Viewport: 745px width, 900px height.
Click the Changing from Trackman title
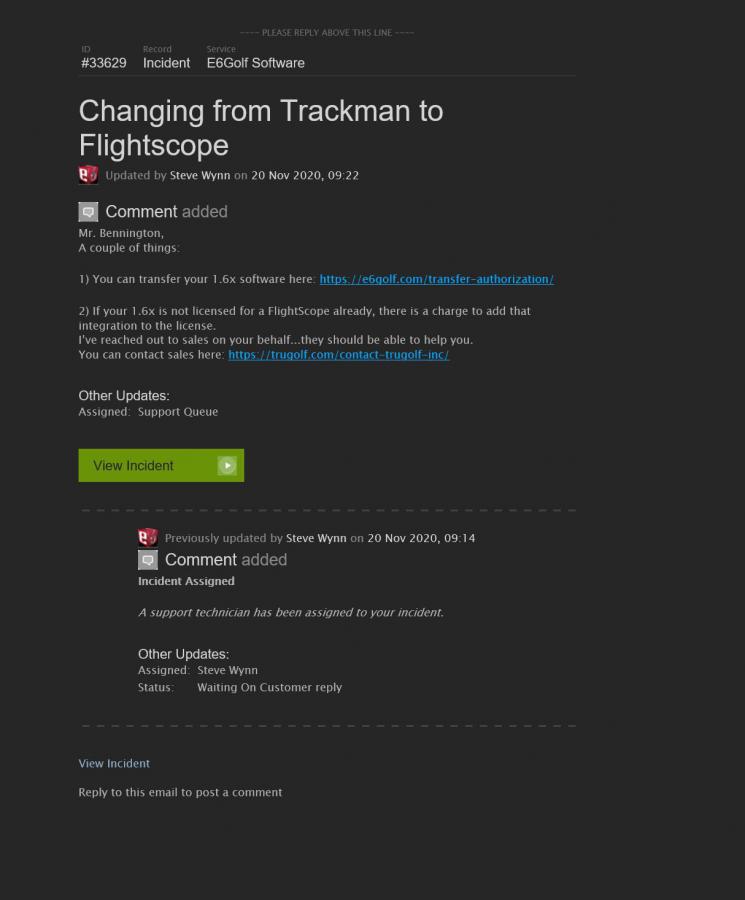tap(261, 127)
